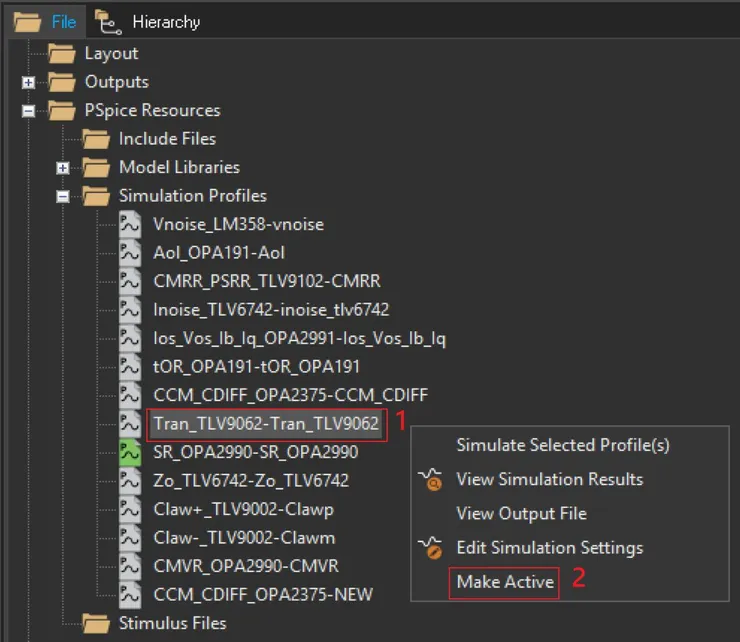The image size is (740, 642).
Task: Select Aol_OPA191-Aol profile name
Action: 219,253
